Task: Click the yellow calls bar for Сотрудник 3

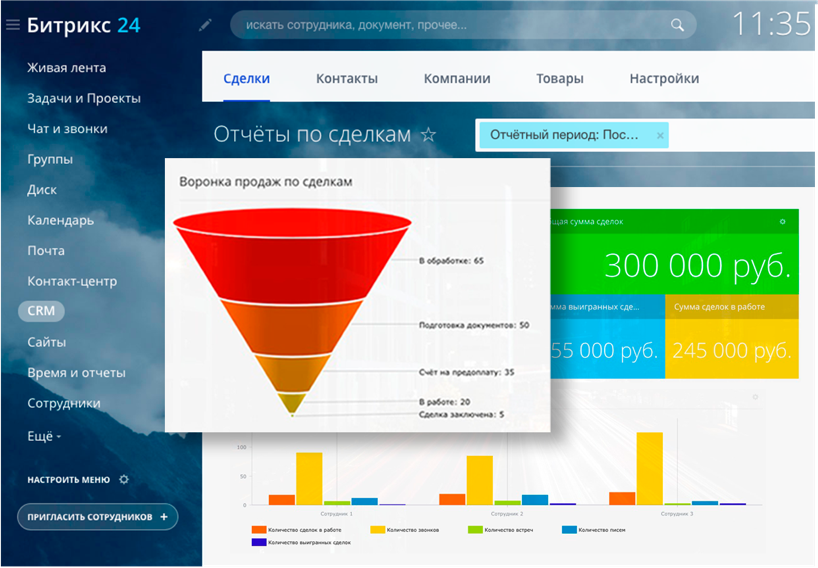Action: [649, 468]
